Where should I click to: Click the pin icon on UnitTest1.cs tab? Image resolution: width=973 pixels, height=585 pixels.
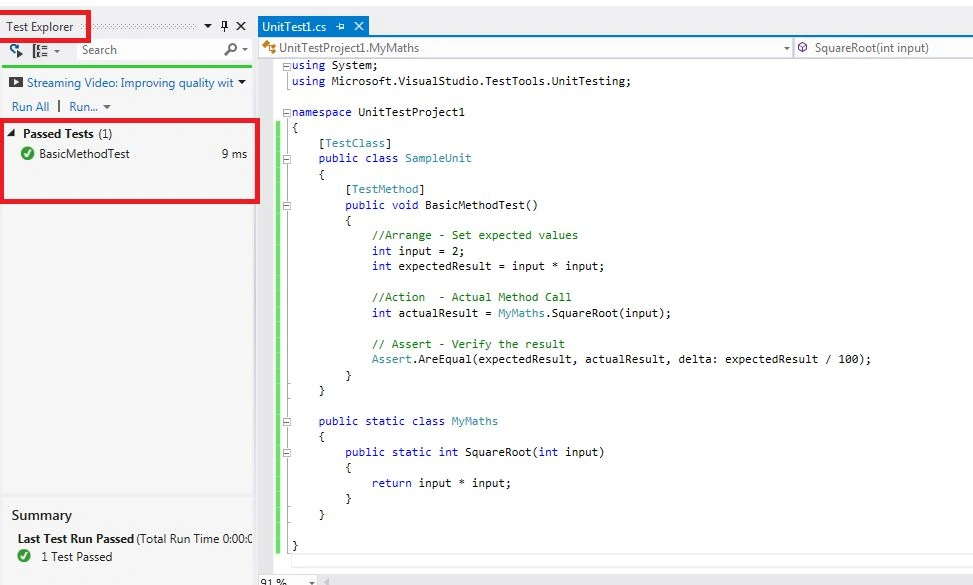coord(340,26)
